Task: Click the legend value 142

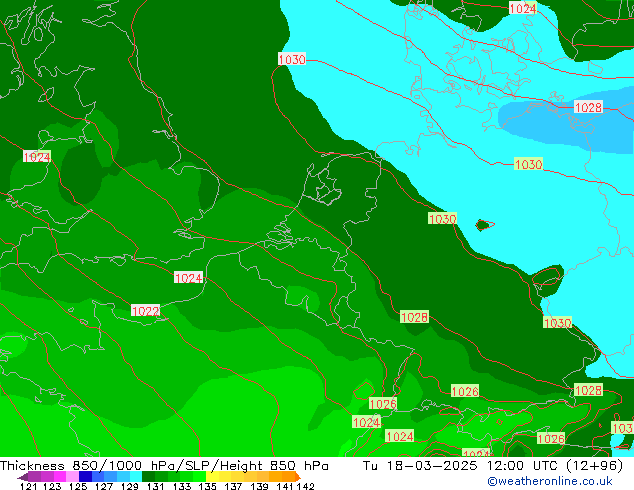Action: (306, 486)
